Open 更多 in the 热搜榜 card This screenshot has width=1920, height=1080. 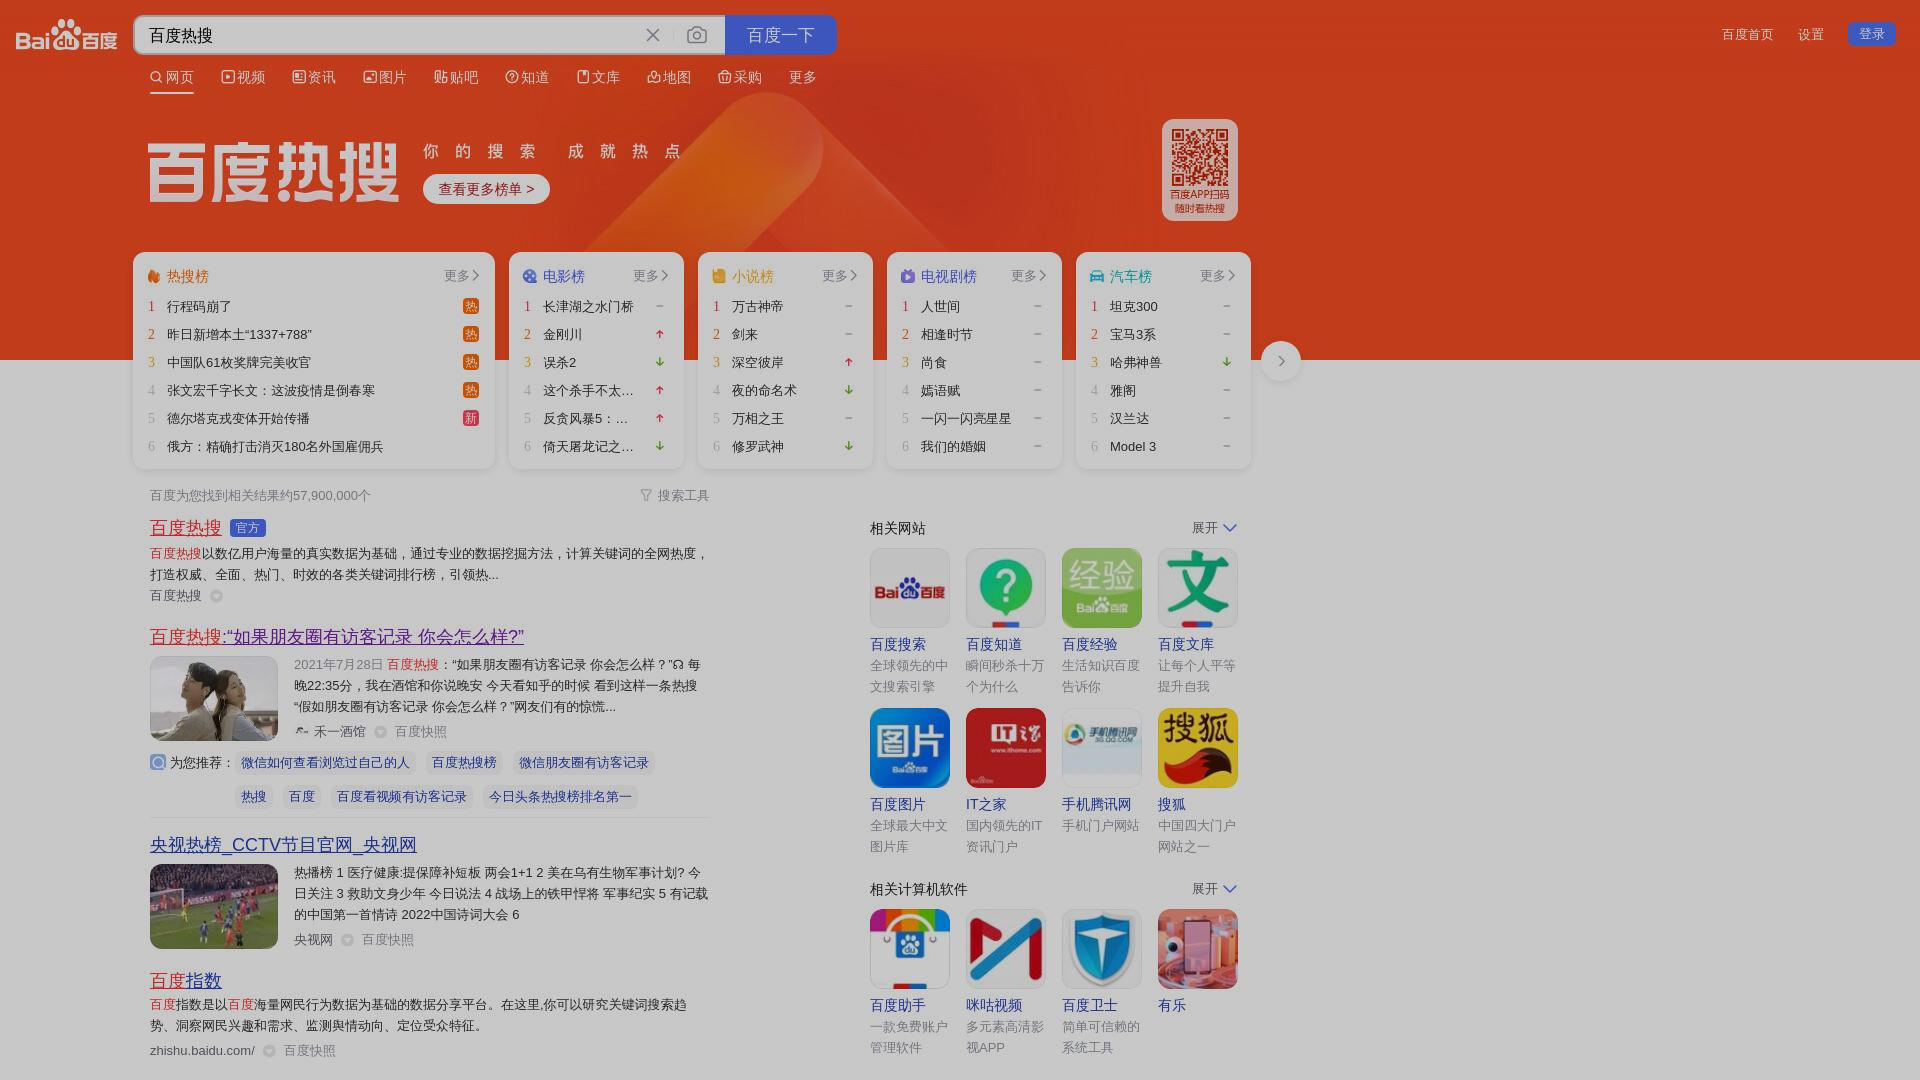(462, 276)
